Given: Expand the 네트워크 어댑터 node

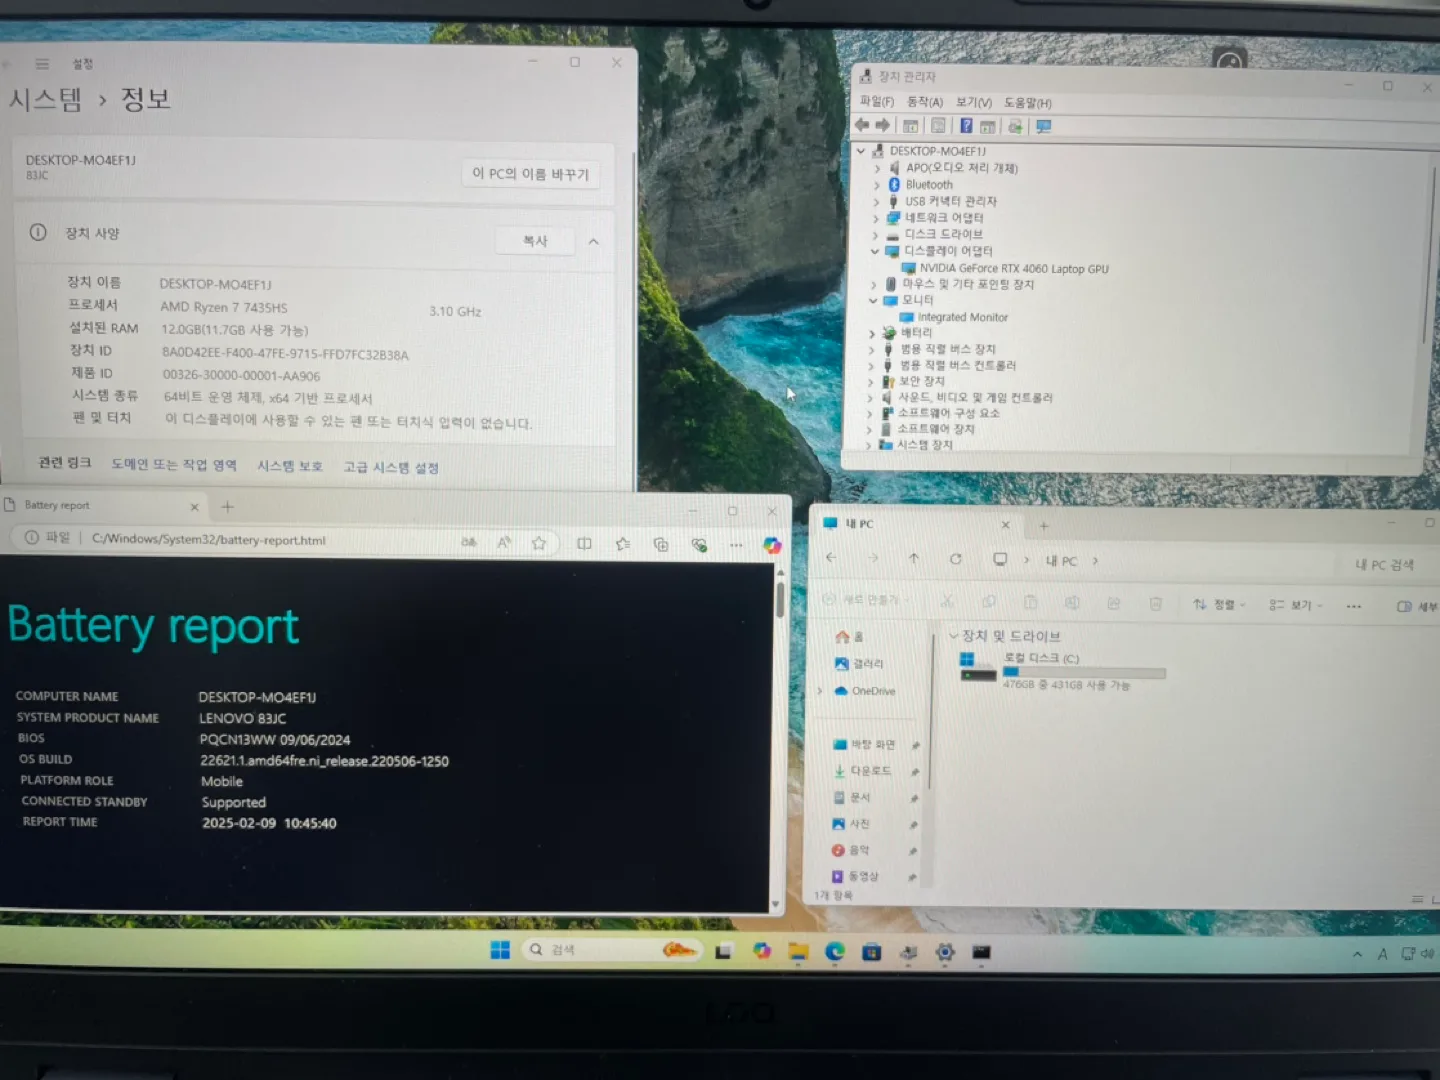Looking at the screenshot, I should click(x=876, y=218).
